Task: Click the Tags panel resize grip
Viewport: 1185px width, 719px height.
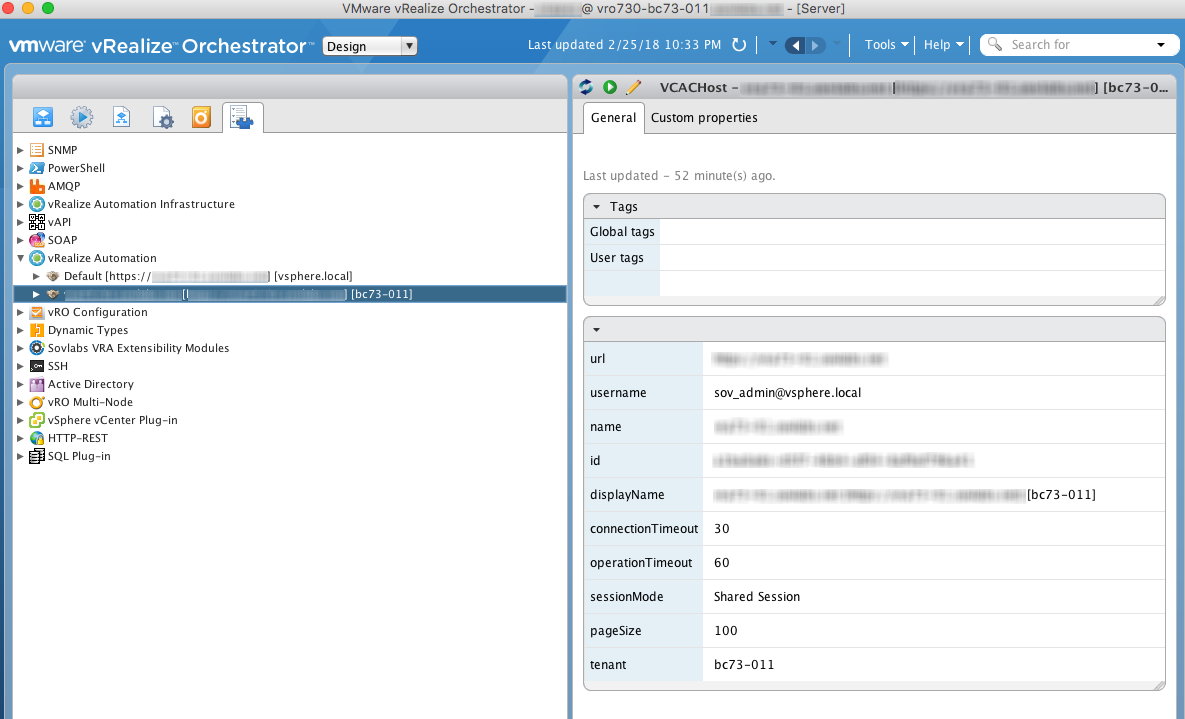Action: tap(1159, 300)
